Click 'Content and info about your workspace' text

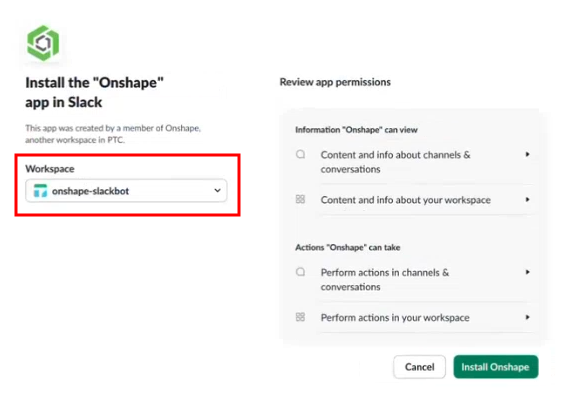click(406, 200)
